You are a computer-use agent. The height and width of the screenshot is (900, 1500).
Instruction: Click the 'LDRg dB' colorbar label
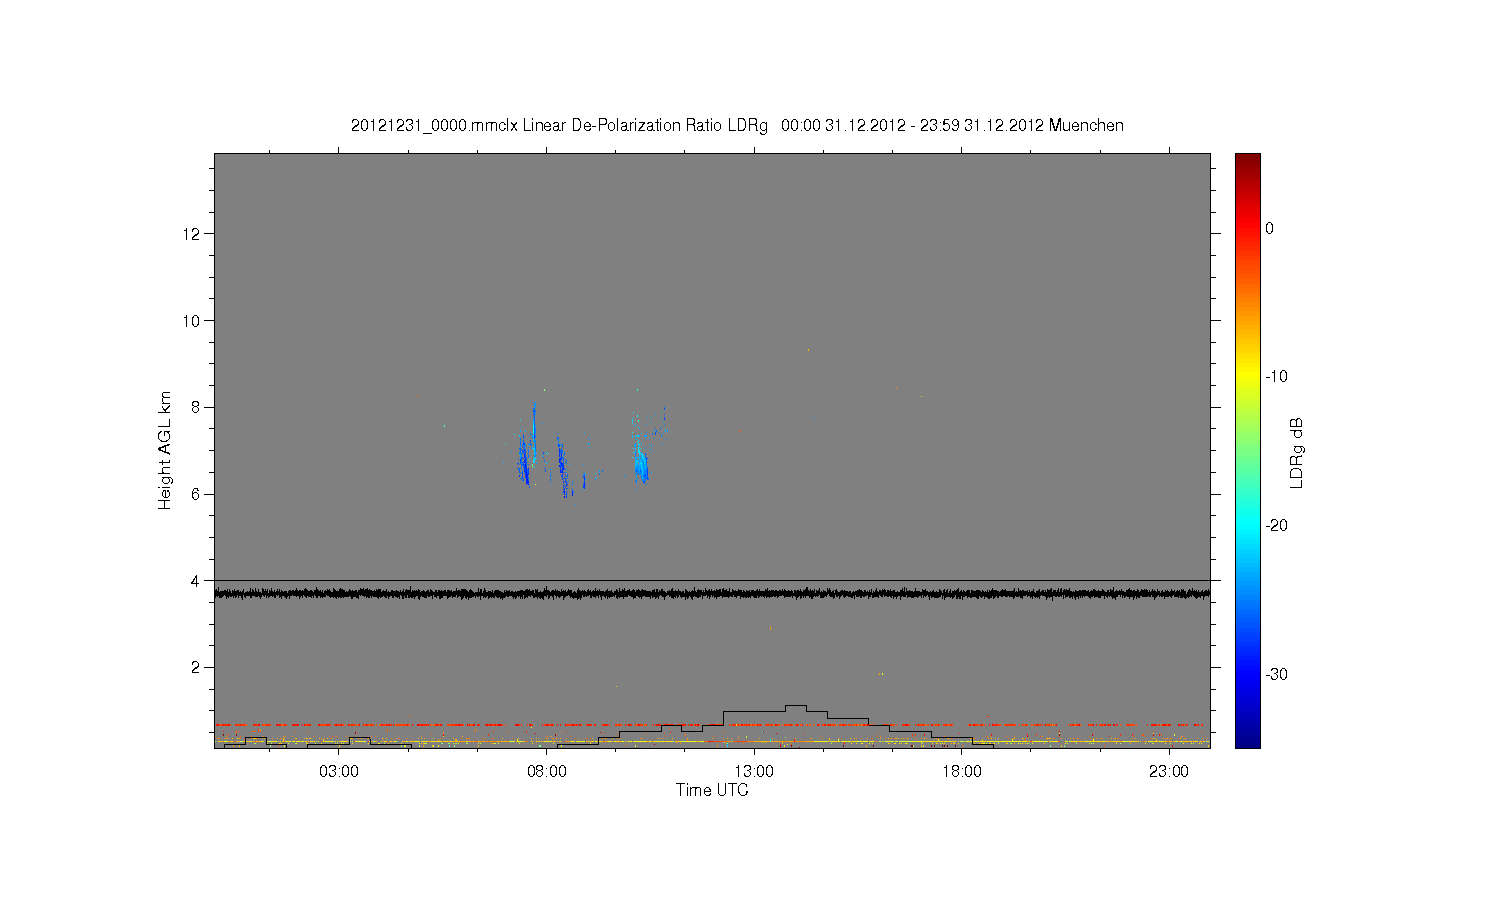1297,452
